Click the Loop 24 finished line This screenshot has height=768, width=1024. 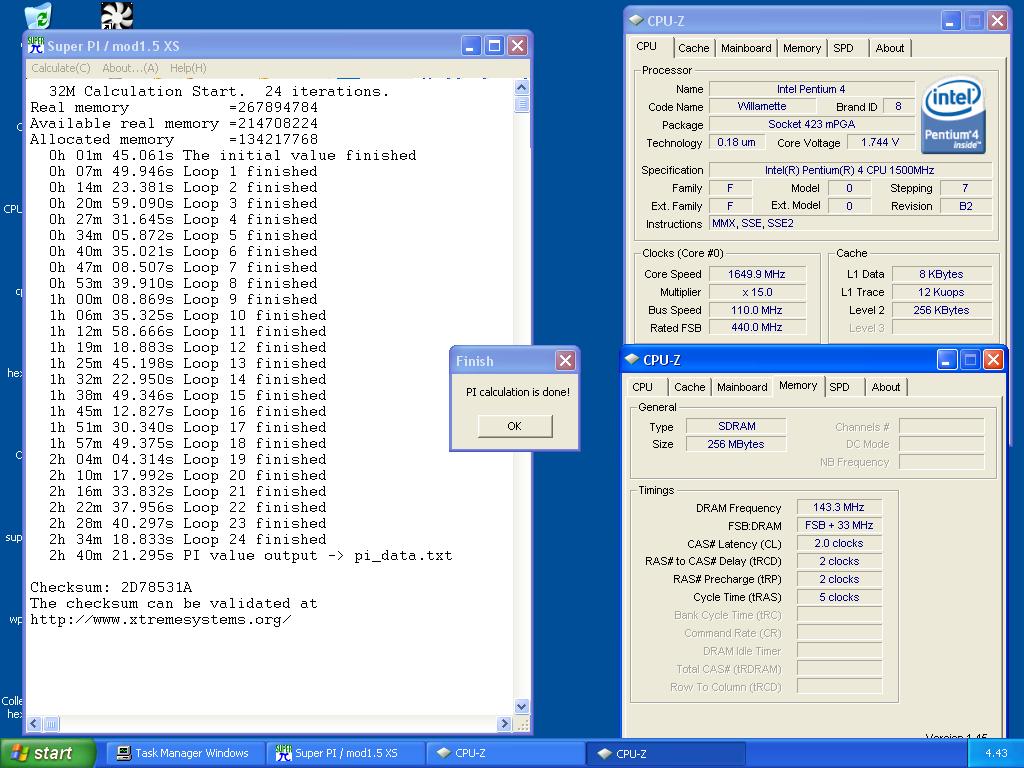coord(188,539)
